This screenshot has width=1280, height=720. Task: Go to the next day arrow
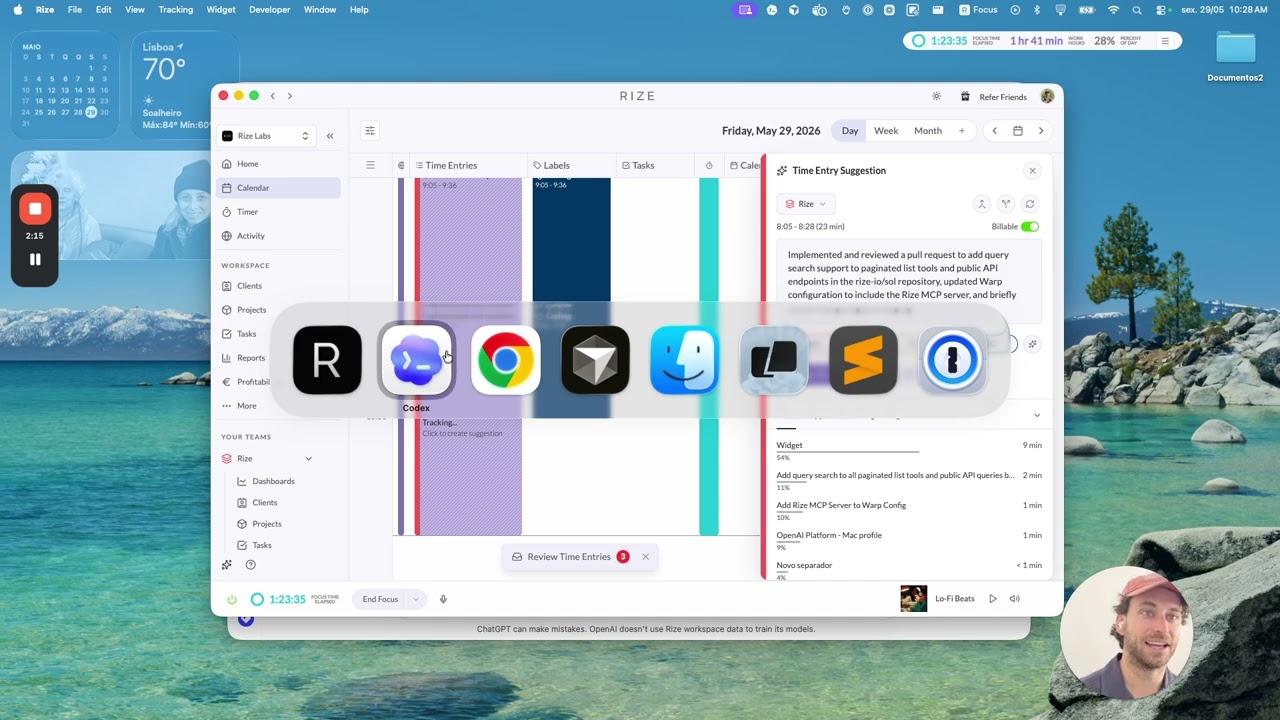tap(1041, 131)
